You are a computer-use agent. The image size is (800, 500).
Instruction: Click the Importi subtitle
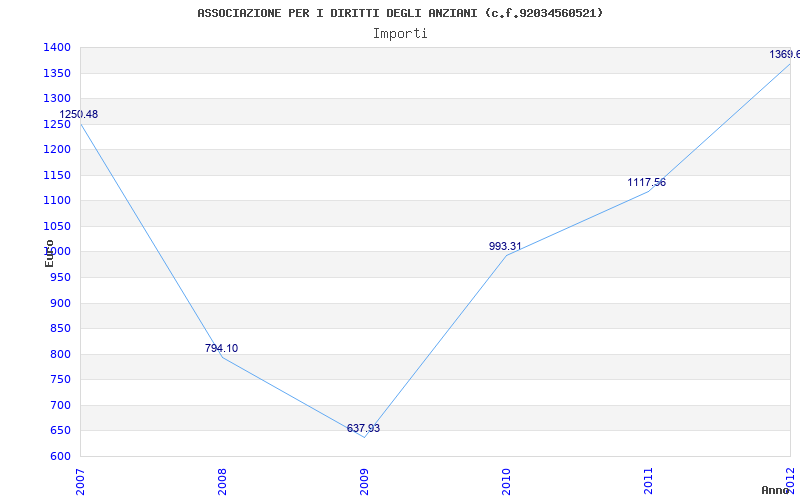(400, 34)
